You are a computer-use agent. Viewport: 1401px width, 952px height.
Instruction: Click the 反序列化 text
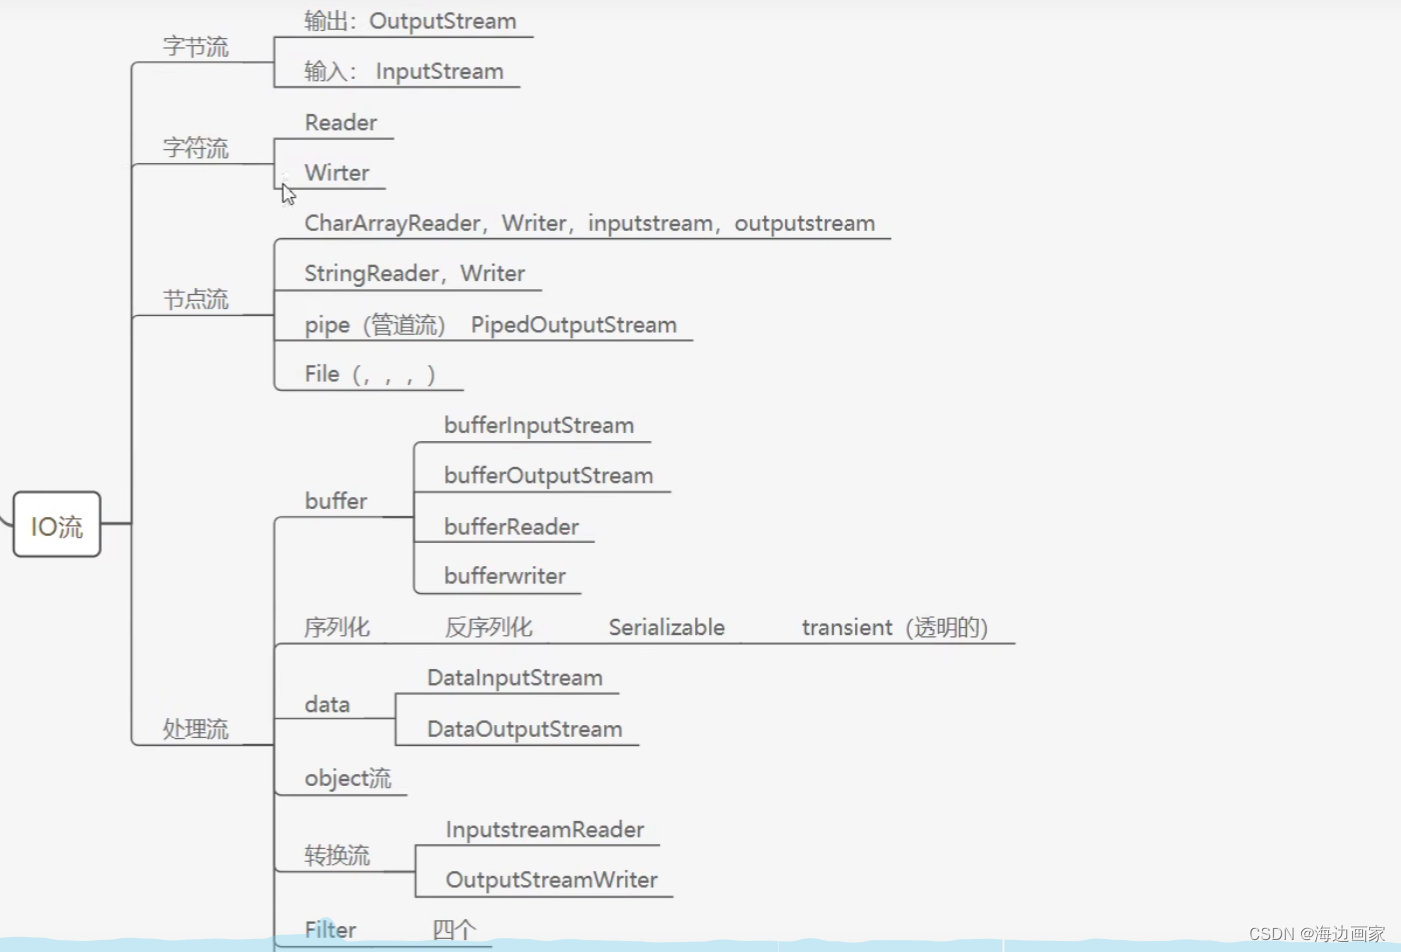(489, 627)
